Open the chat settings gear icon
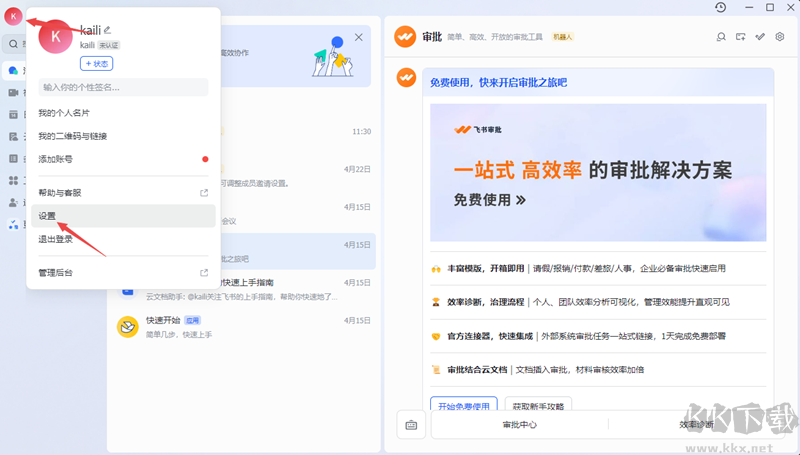This screenshot has height=455, width=800. [x=780, y=37]
